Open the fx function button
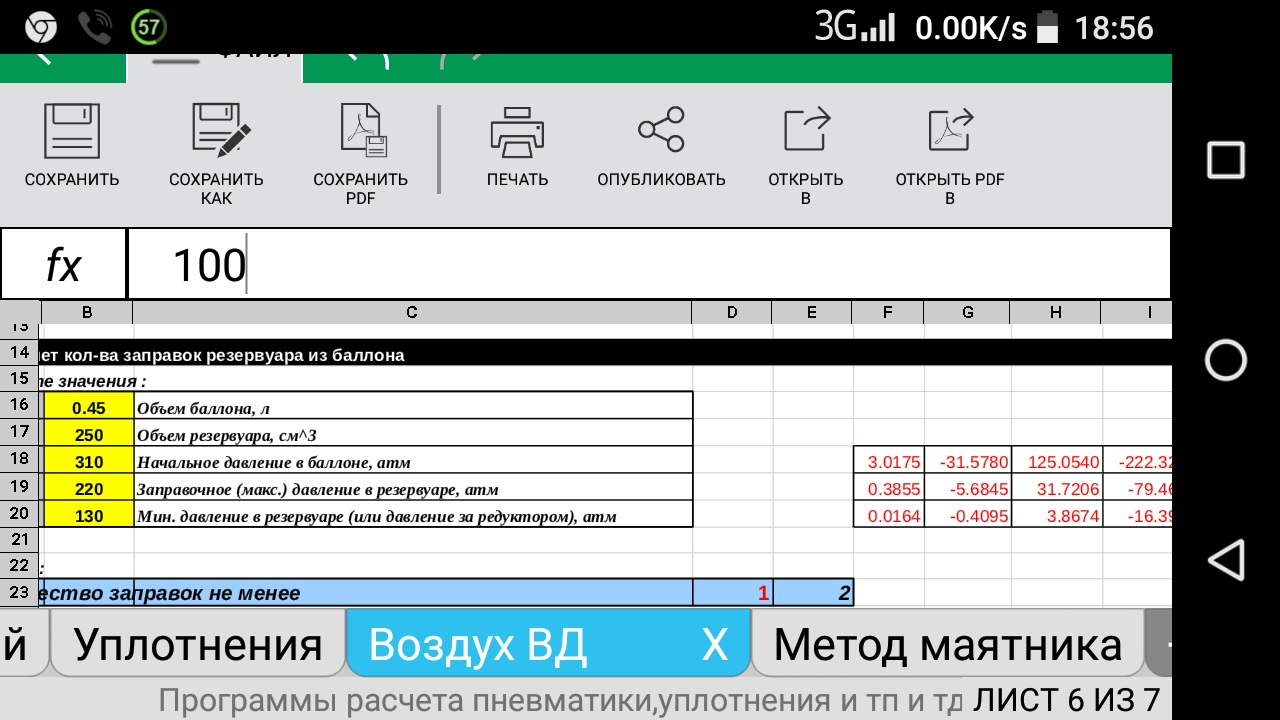 pyautogui.click(x=64, y=265)
